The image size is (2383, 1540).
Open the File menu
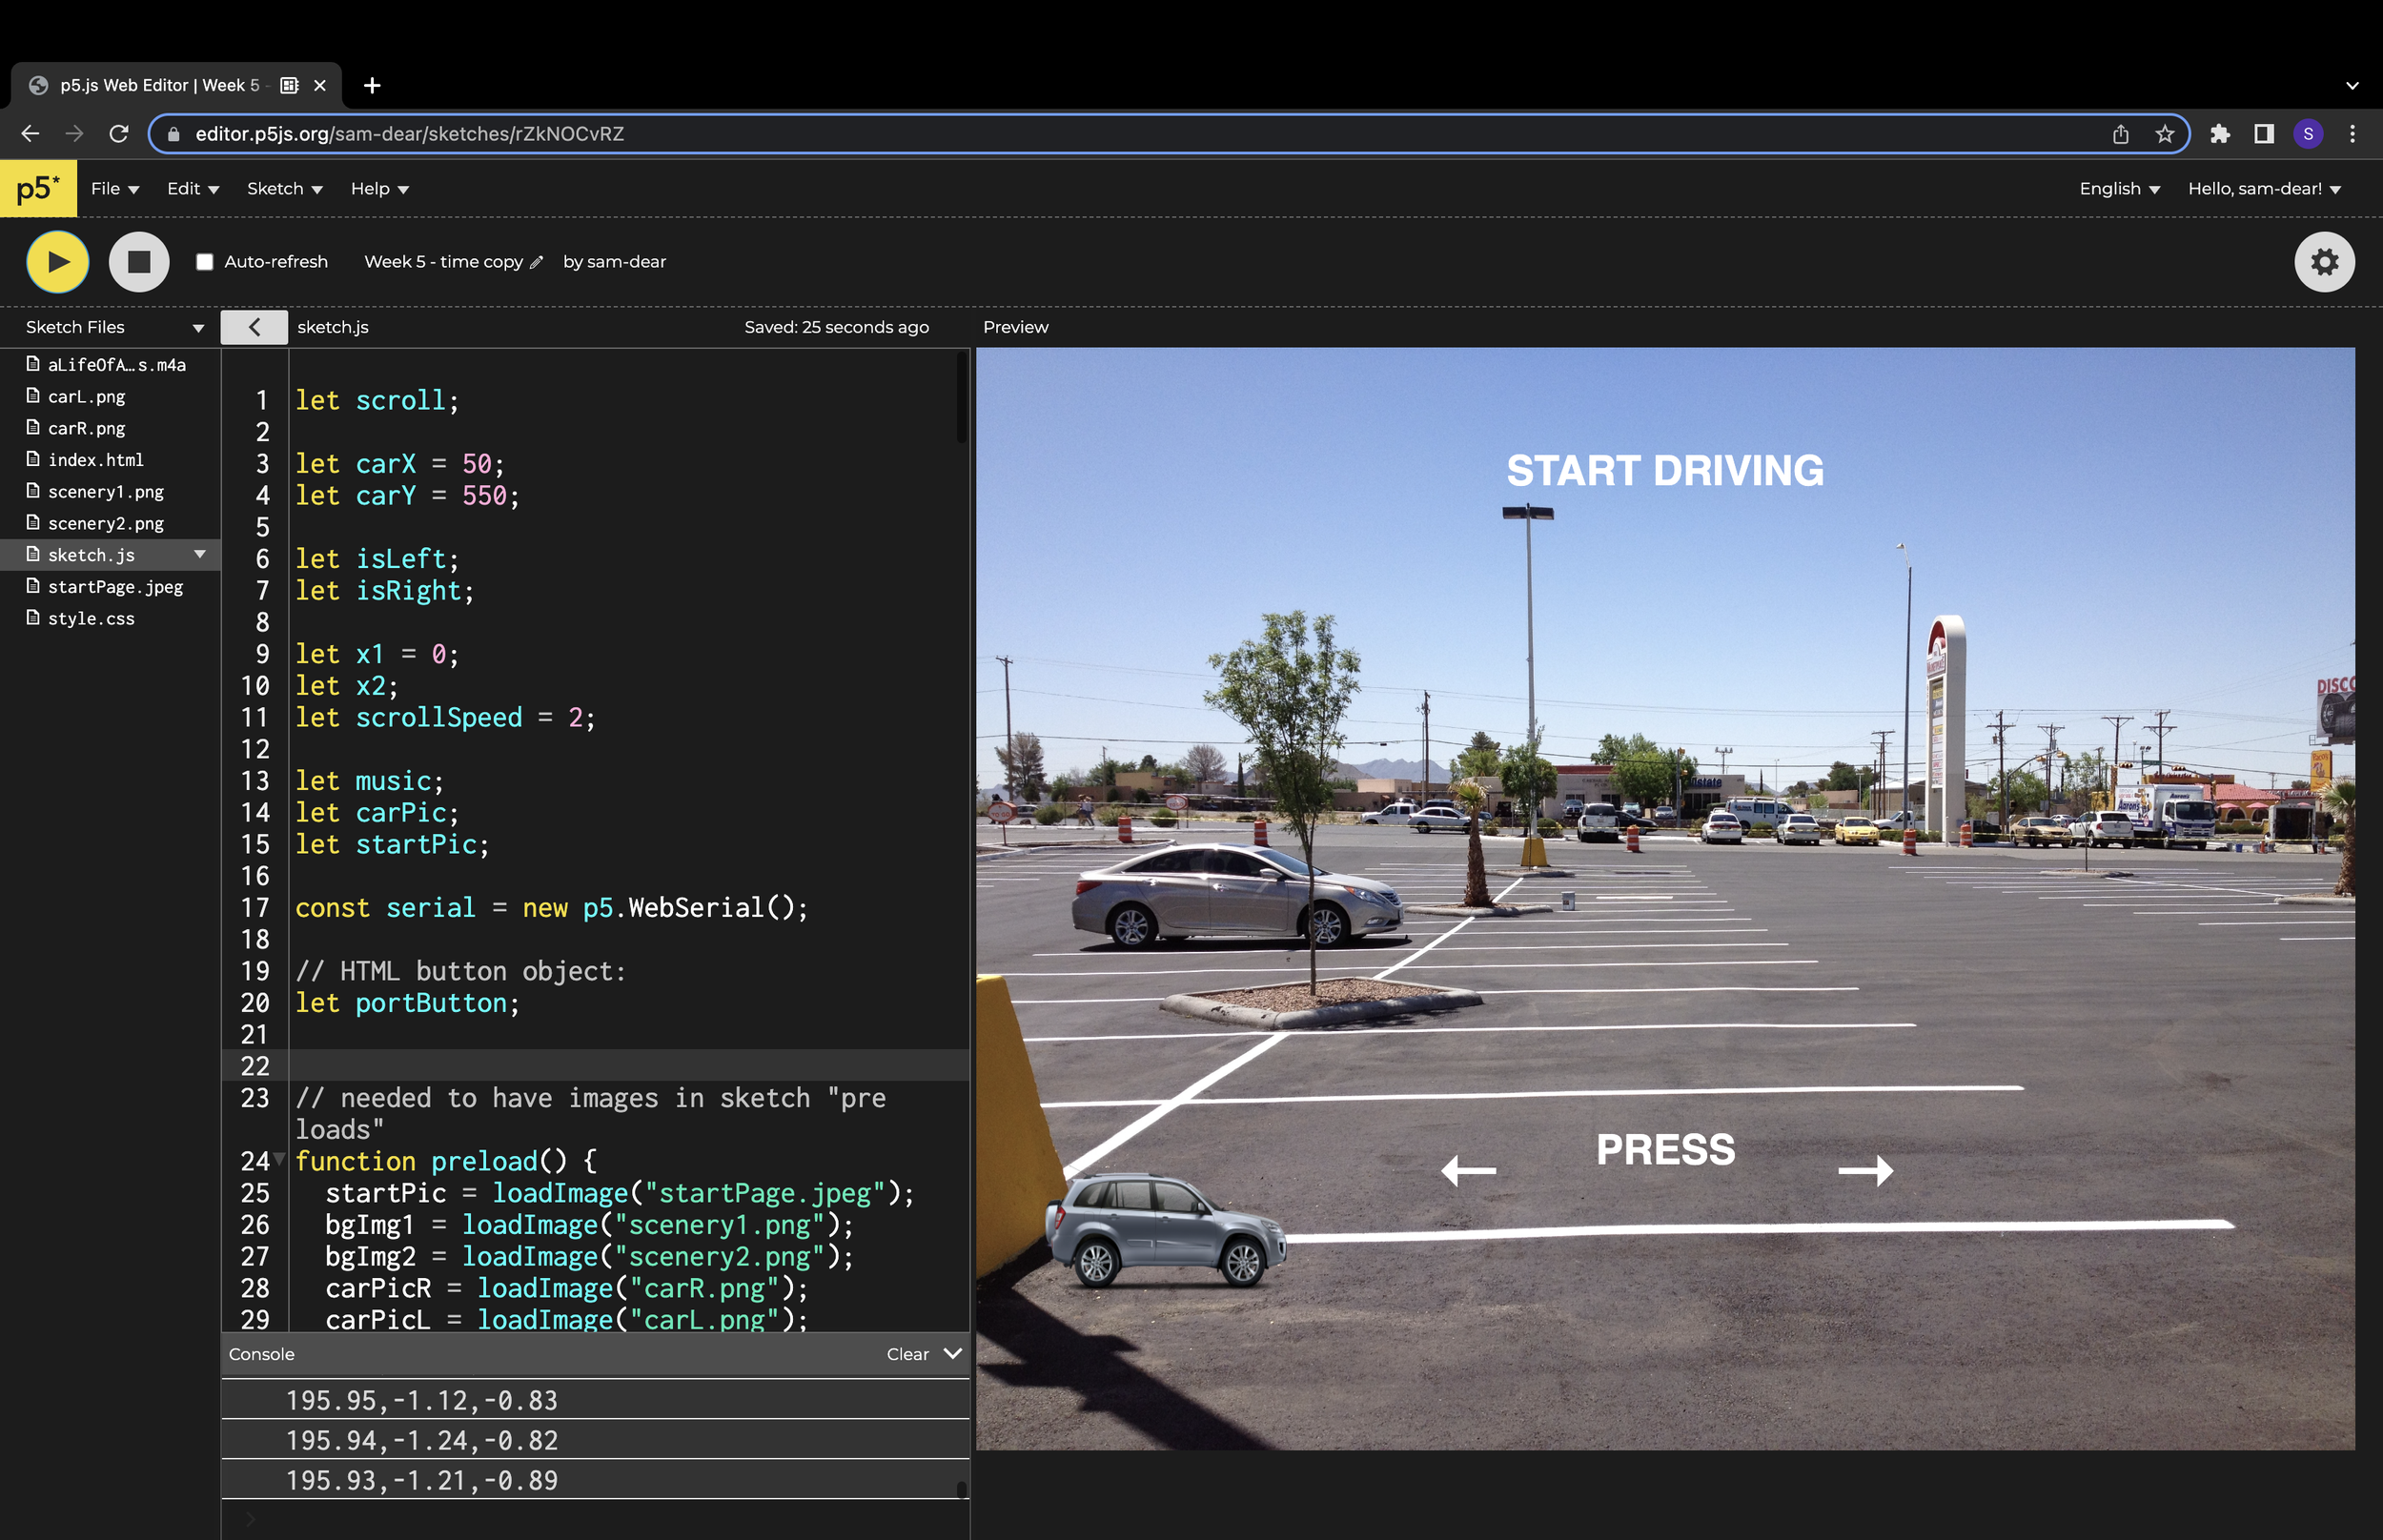(114, 189)
